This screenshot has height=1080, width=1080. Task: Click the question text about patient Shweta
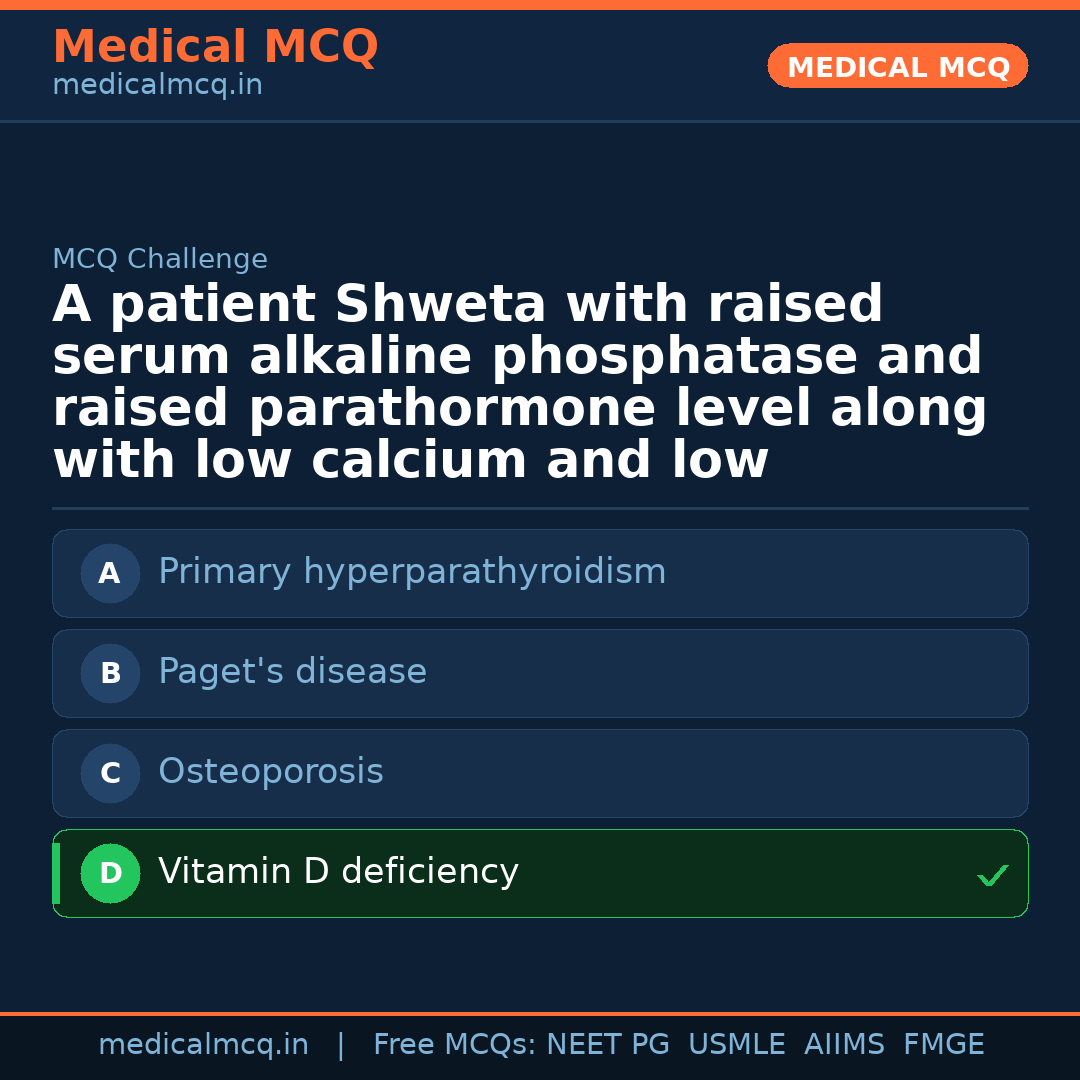pyautogui.click(x=520, y=383)
